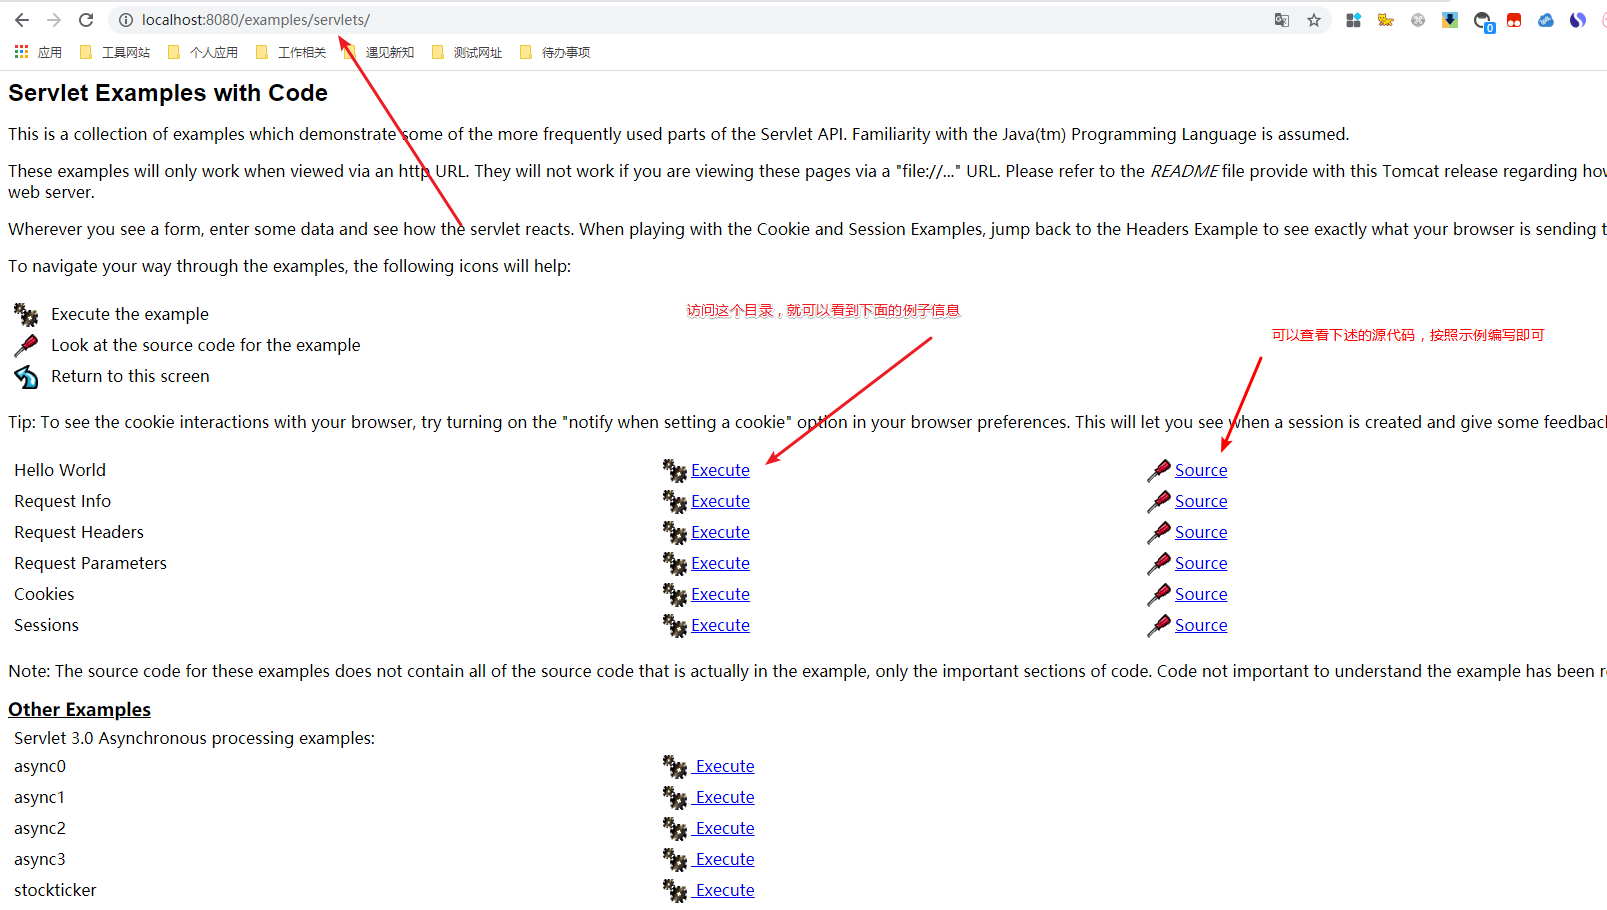Click the gears icon in the stockticker row
The image size is (1607, 910).
[675, 890]
